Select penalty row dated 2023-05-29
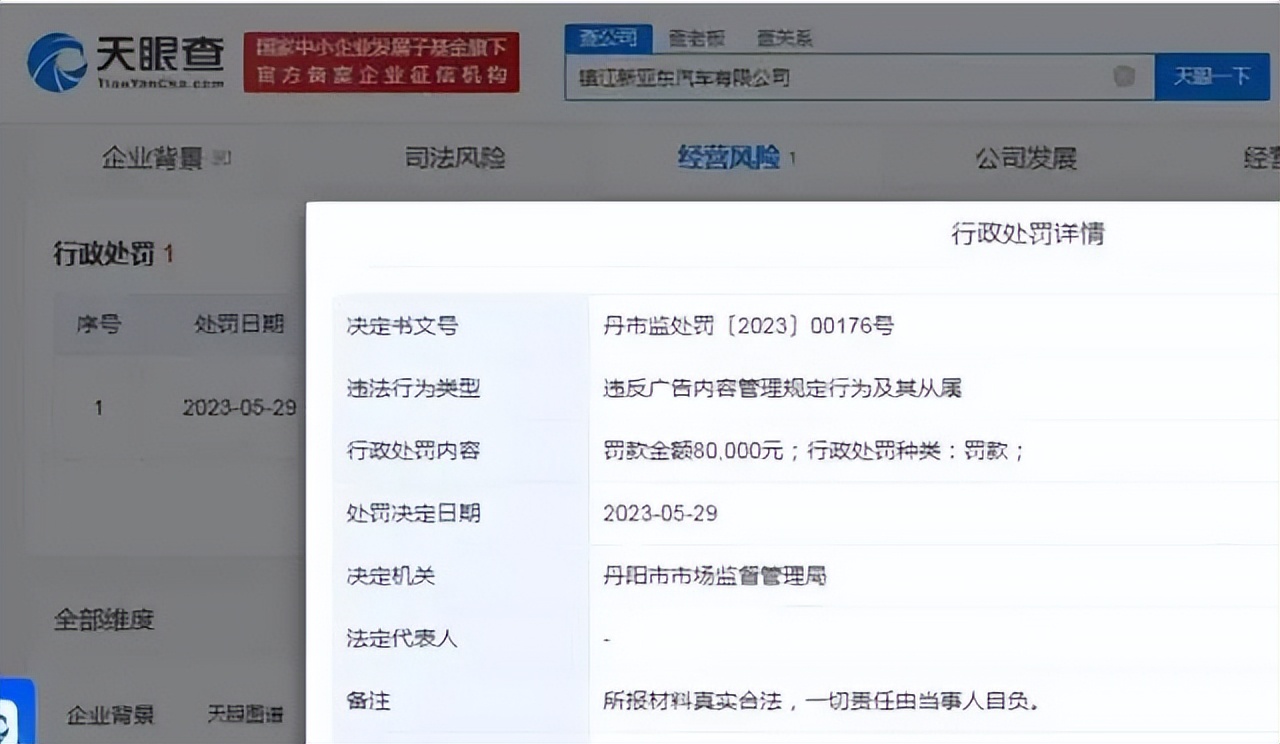The height and width of the screenshot is (744, 1280). tap(240, 408)
